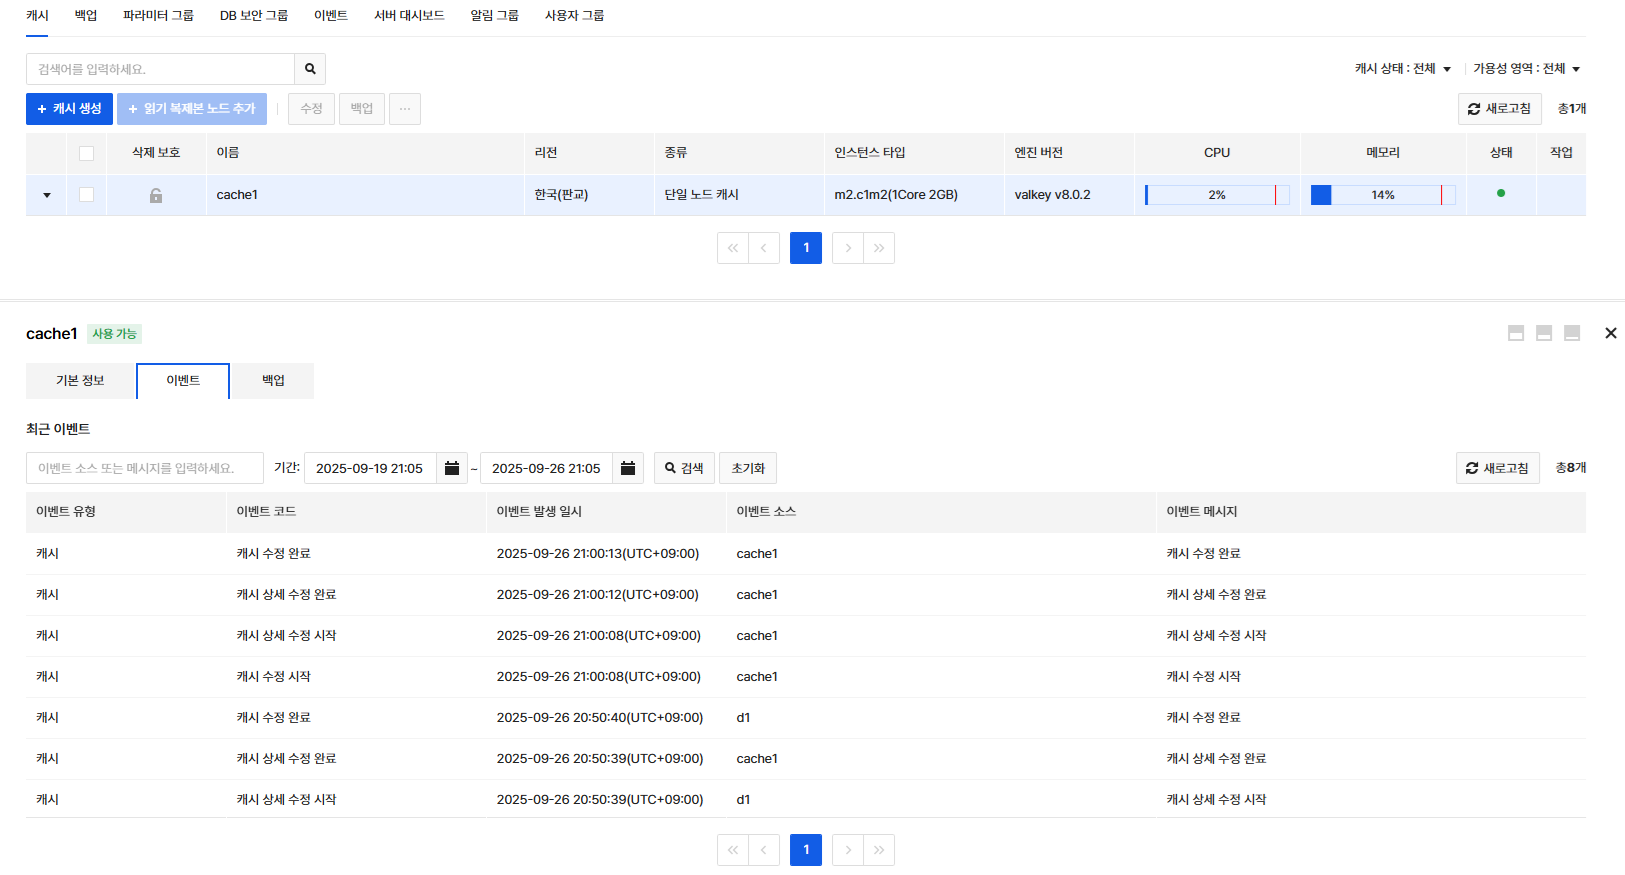
Task: Check the cache1 row checkbox
Action: tap(87, 195)
